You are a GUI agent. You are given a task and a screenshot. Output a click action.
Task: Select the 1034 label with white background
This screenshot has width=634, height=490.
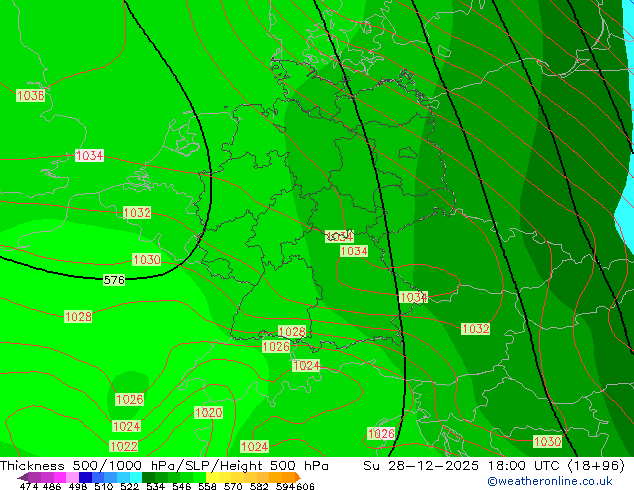point(89,155)
